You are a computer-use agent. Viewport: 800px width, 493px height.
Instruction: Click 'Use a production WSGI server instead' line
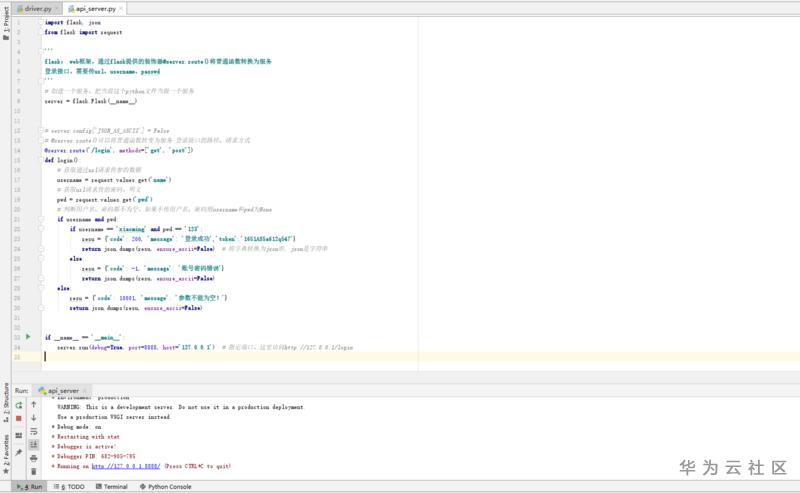[114, 417]
